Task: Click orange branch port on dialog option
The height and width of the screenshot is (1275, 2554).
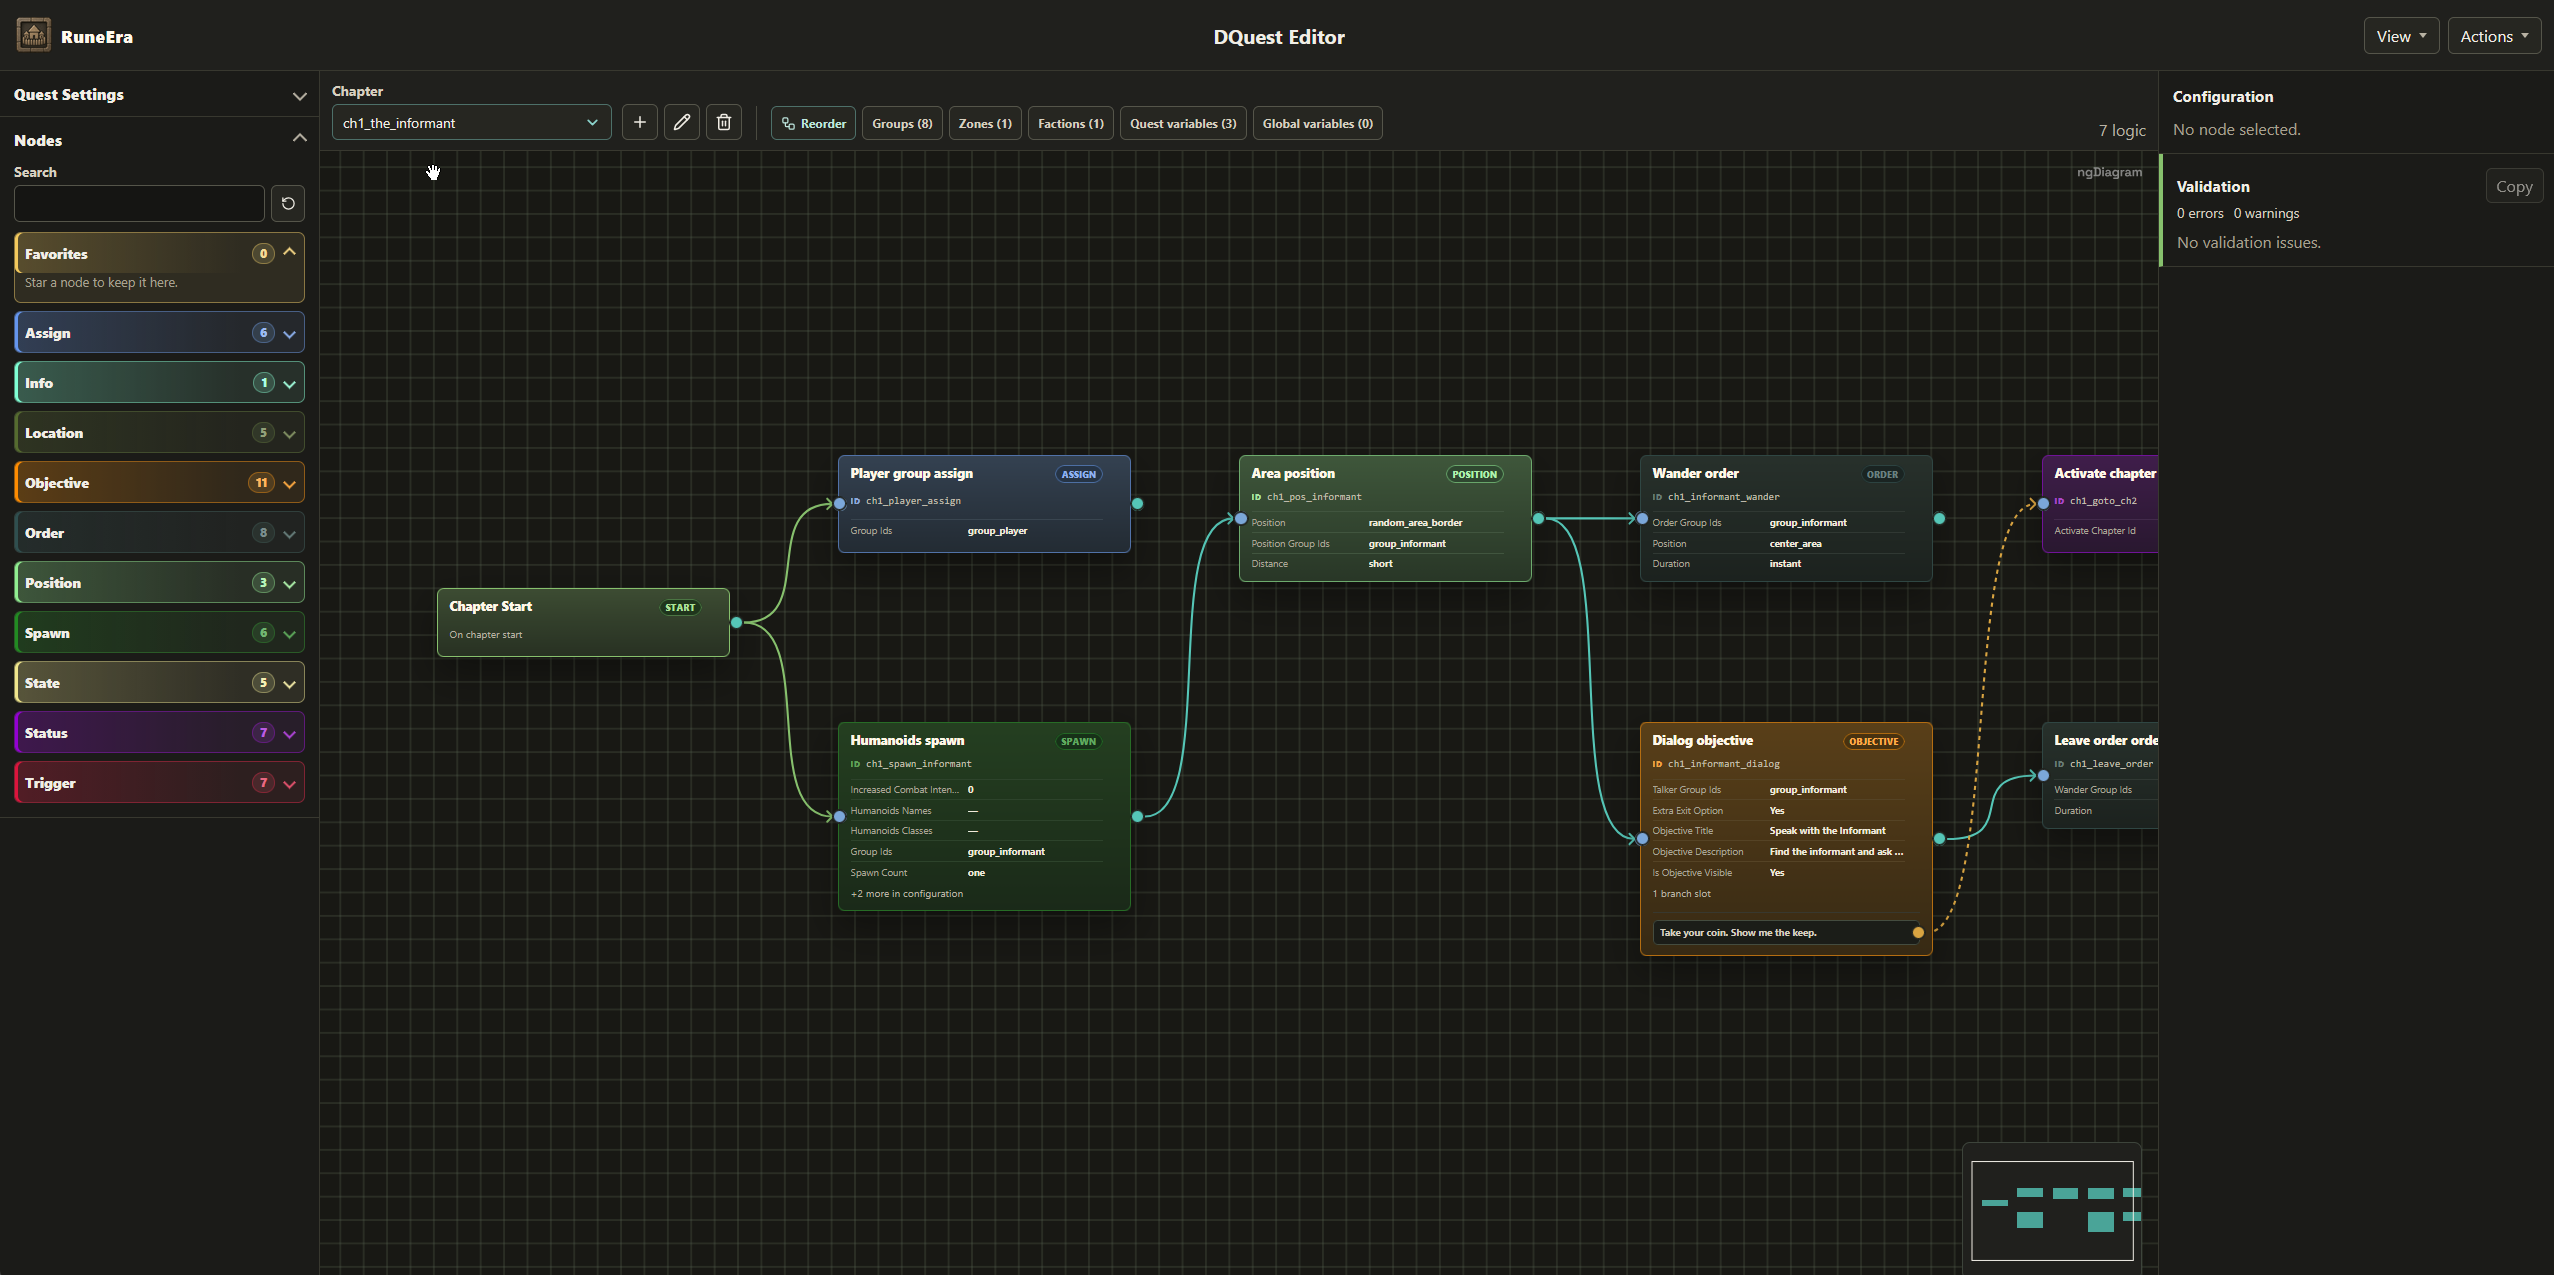Action: tap(1918, 933)
